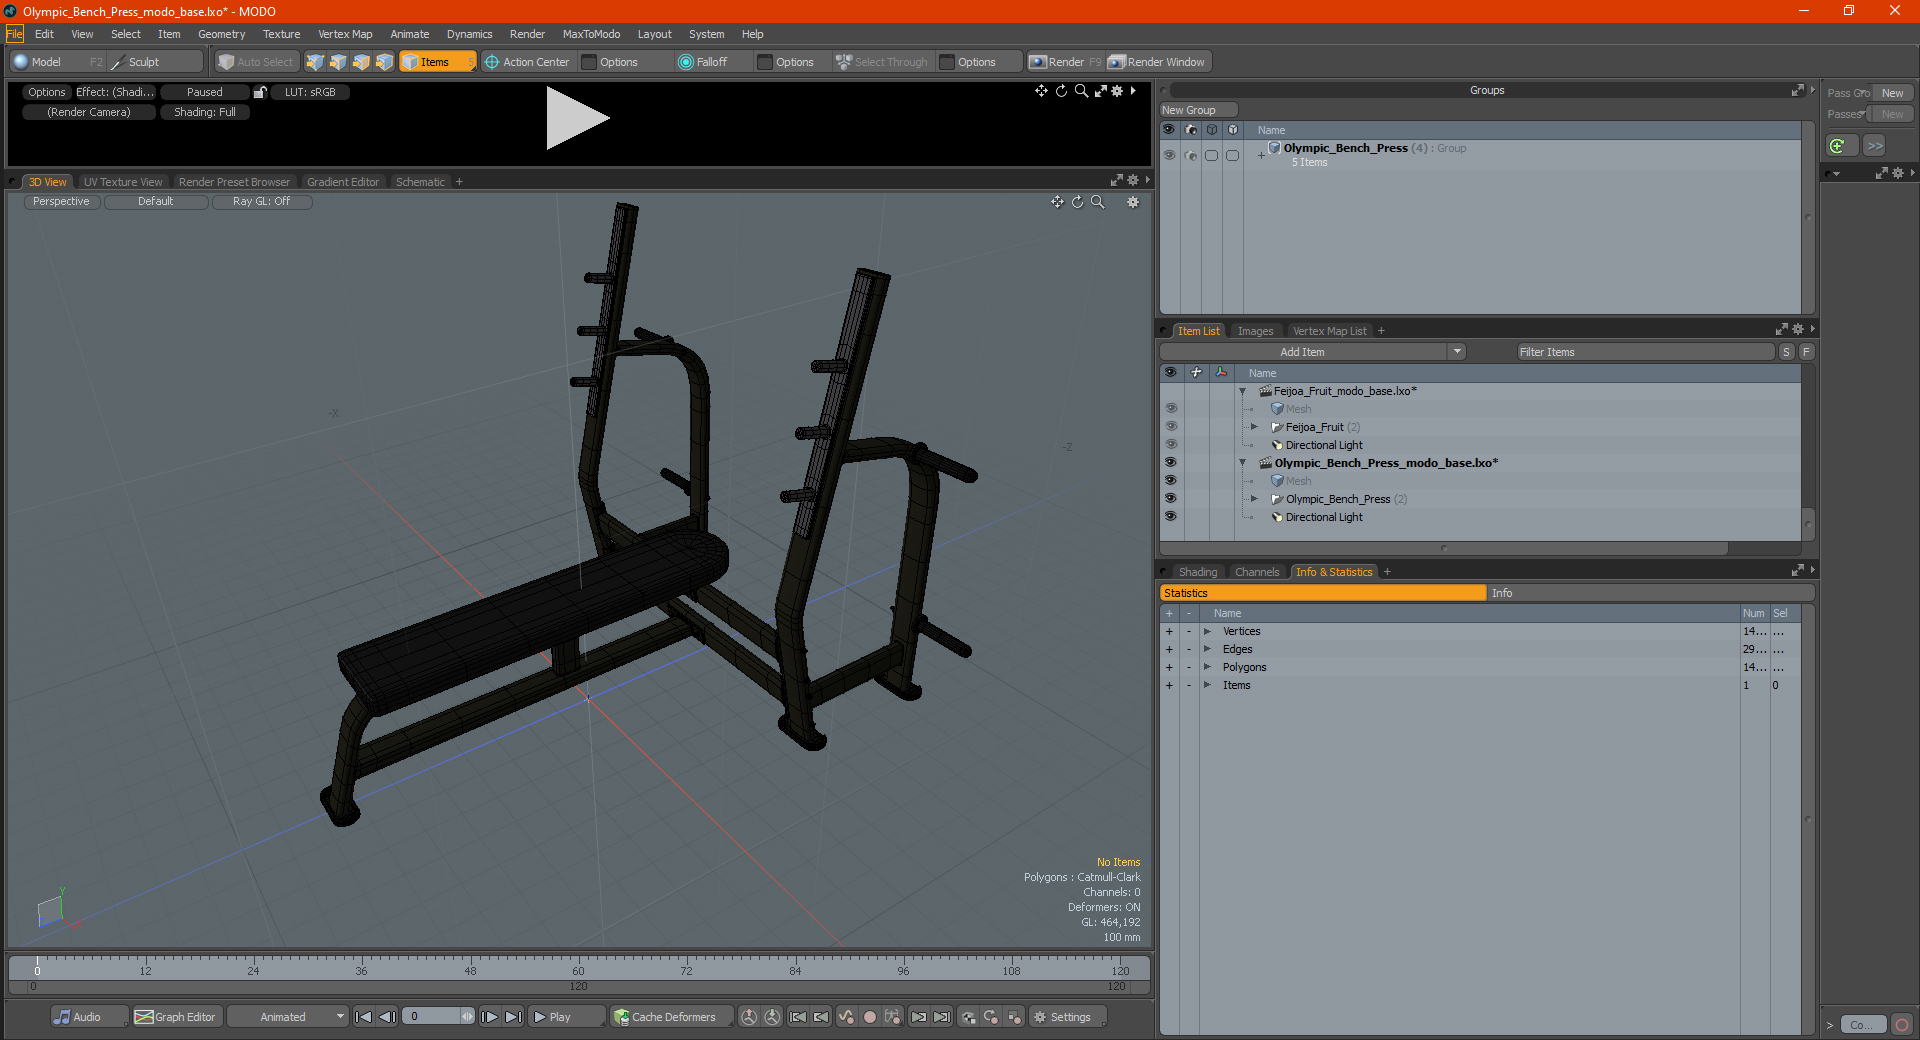Select Materials selection mode icon
Image resolution: width=1920 pixels, height=1040 pixels.
(384, 62)
